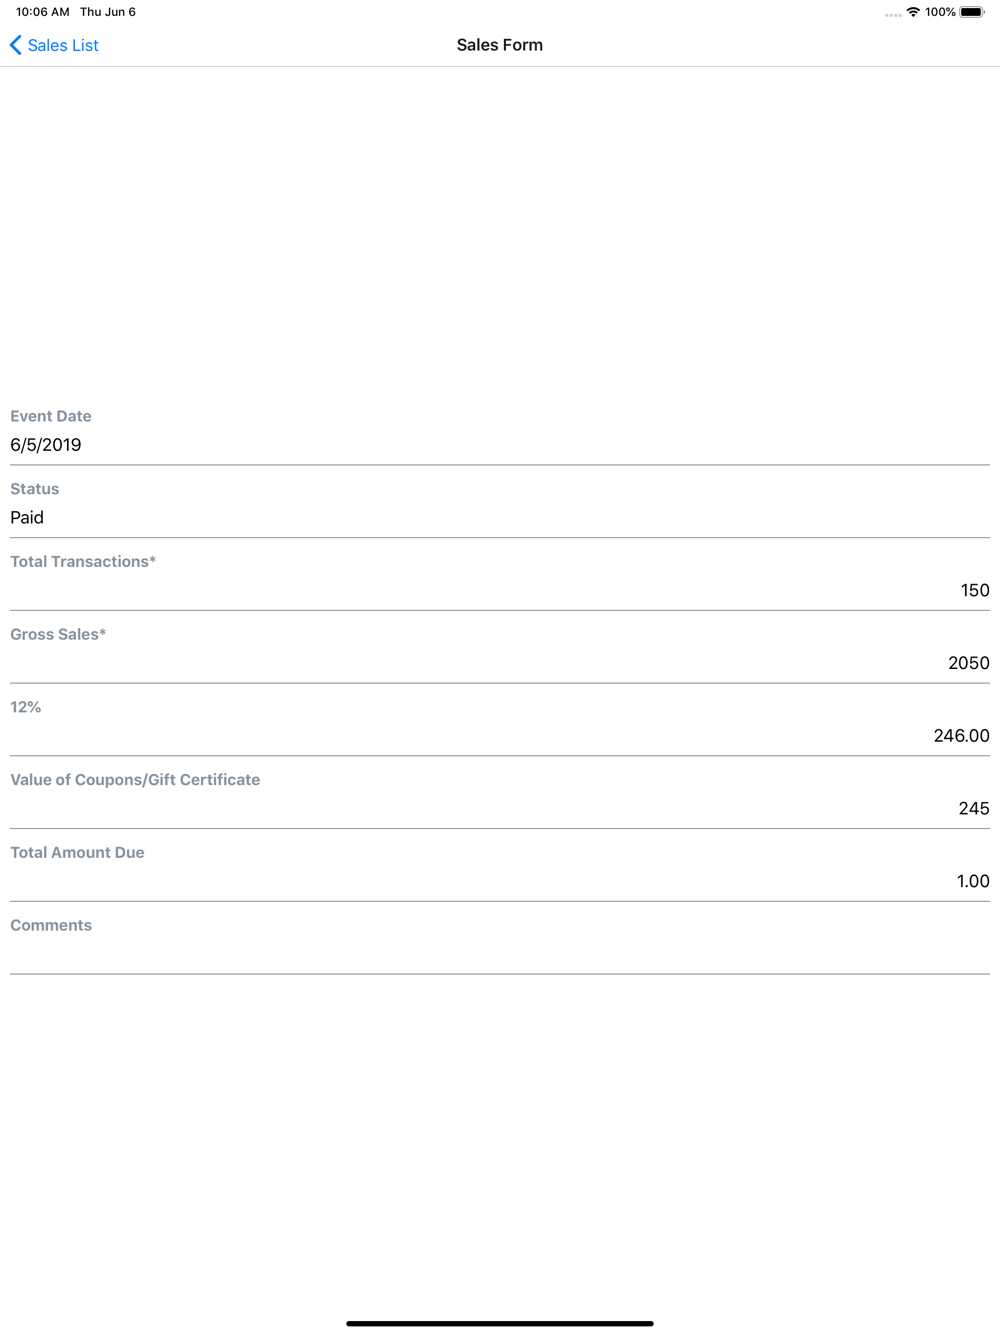
Task: Tap the Sales Form title
Action: [x=500, y=45]
